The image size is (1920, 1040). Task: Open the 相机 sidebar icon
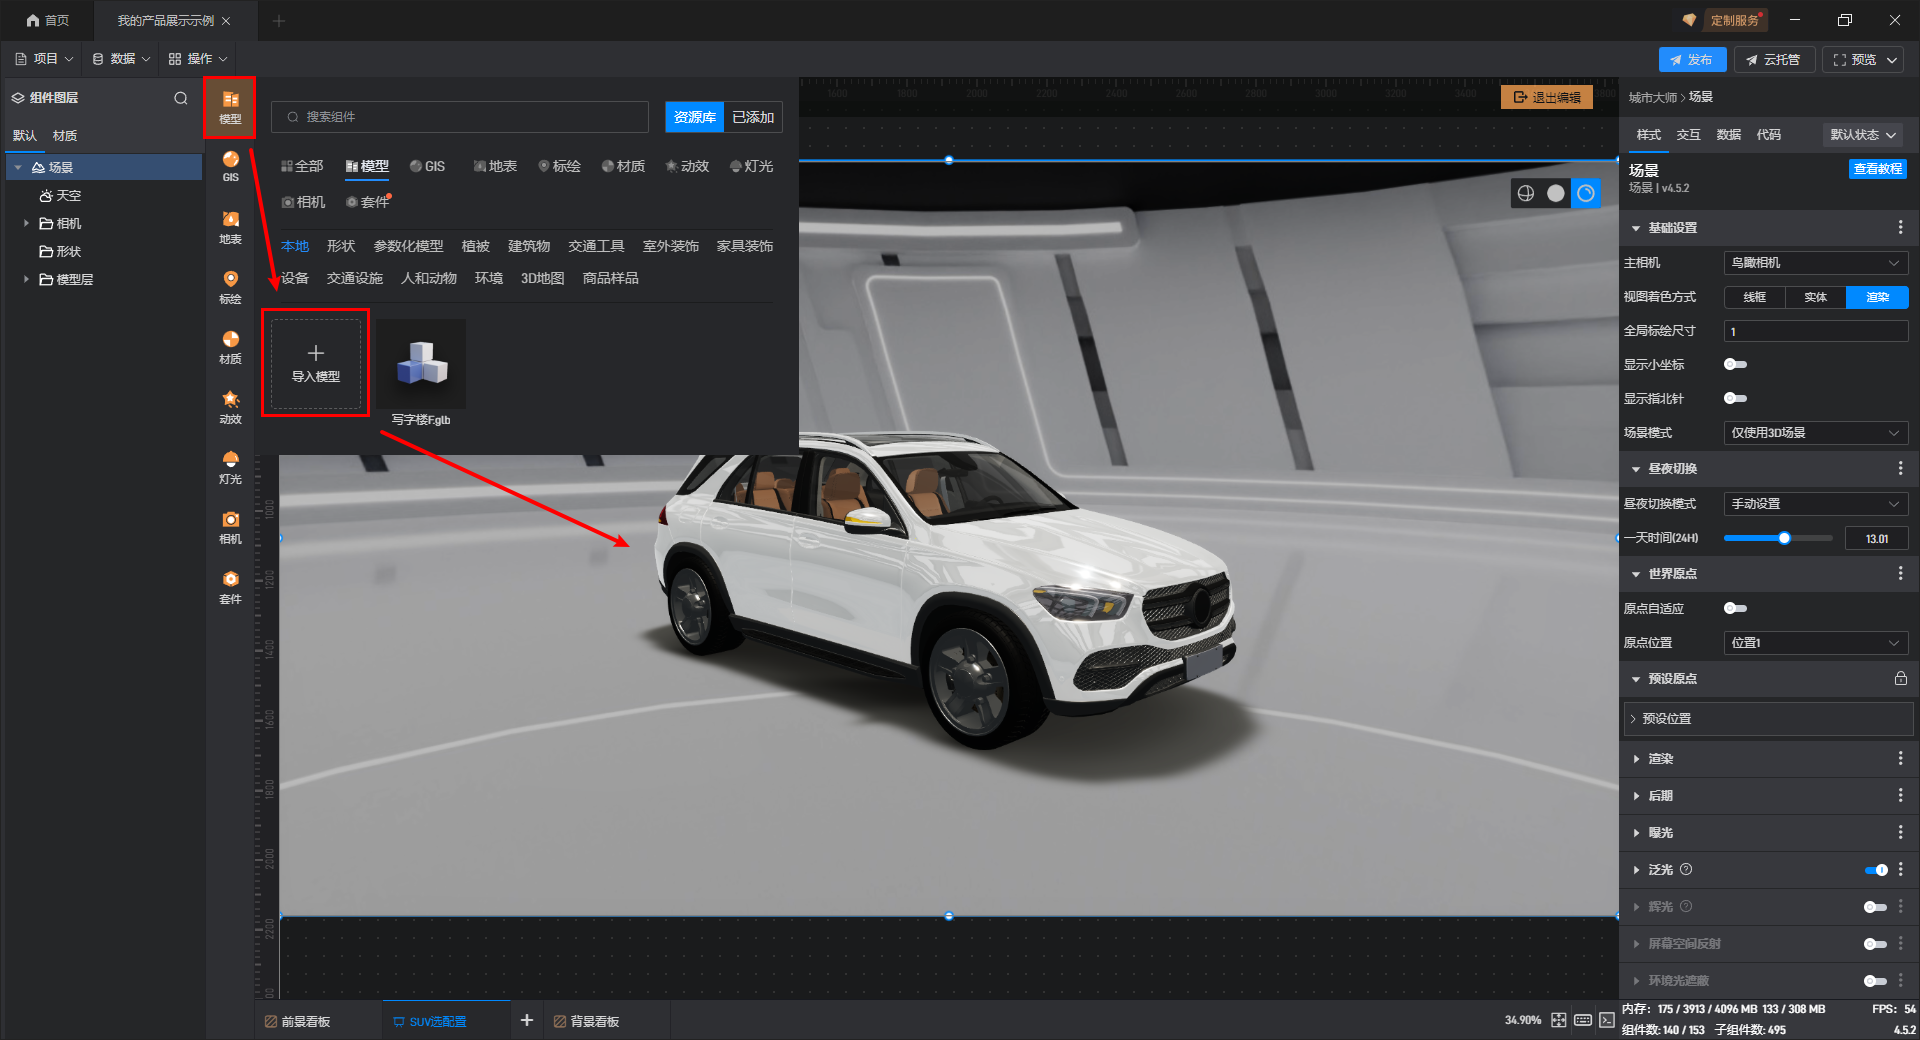pyautogui.click(x=230, y=527)
